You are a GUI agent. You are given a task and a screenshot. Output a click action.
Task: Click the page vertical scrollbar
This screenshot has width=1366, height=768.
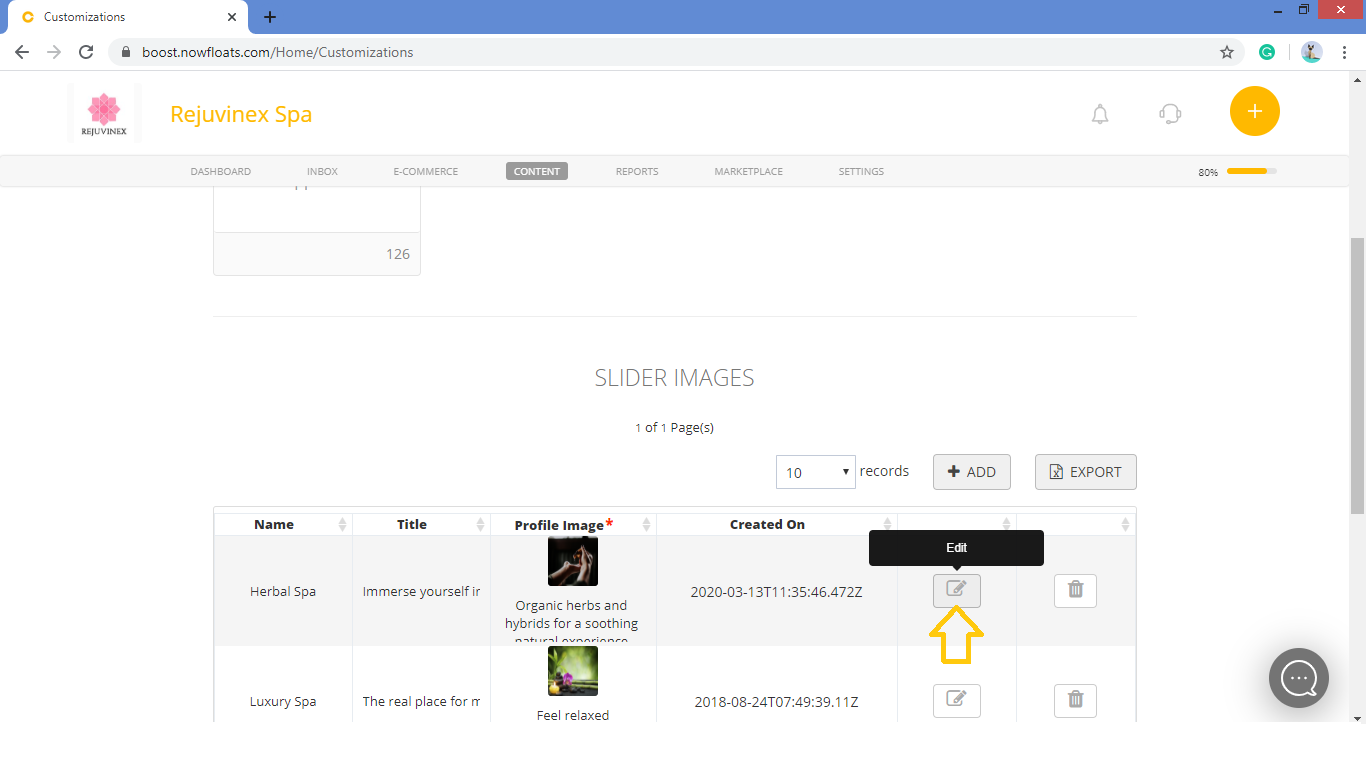(x=1357, y=375)
